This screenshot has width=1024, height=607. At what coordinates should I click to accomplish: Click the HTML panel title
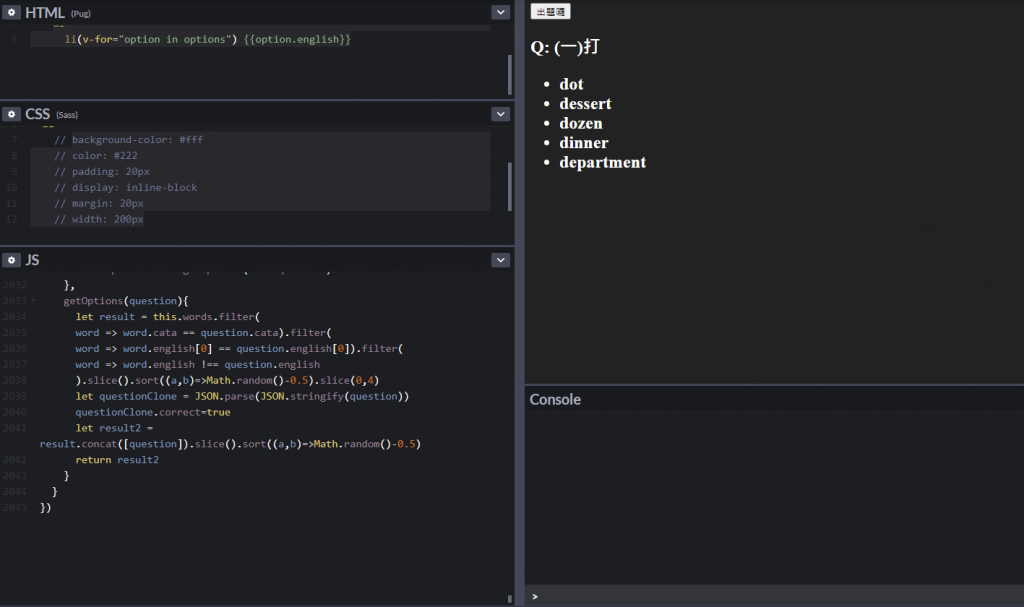pos(44,12)
